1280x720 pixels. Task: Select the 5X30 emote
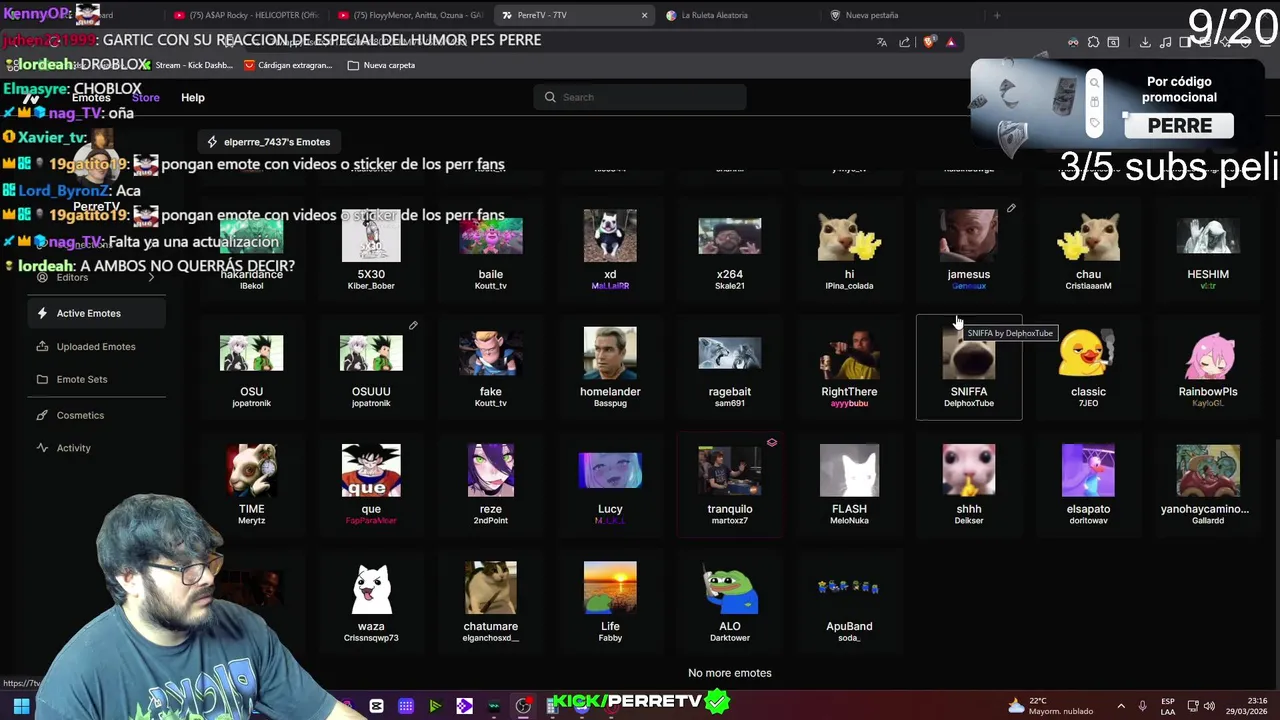[x=371, y=250]
